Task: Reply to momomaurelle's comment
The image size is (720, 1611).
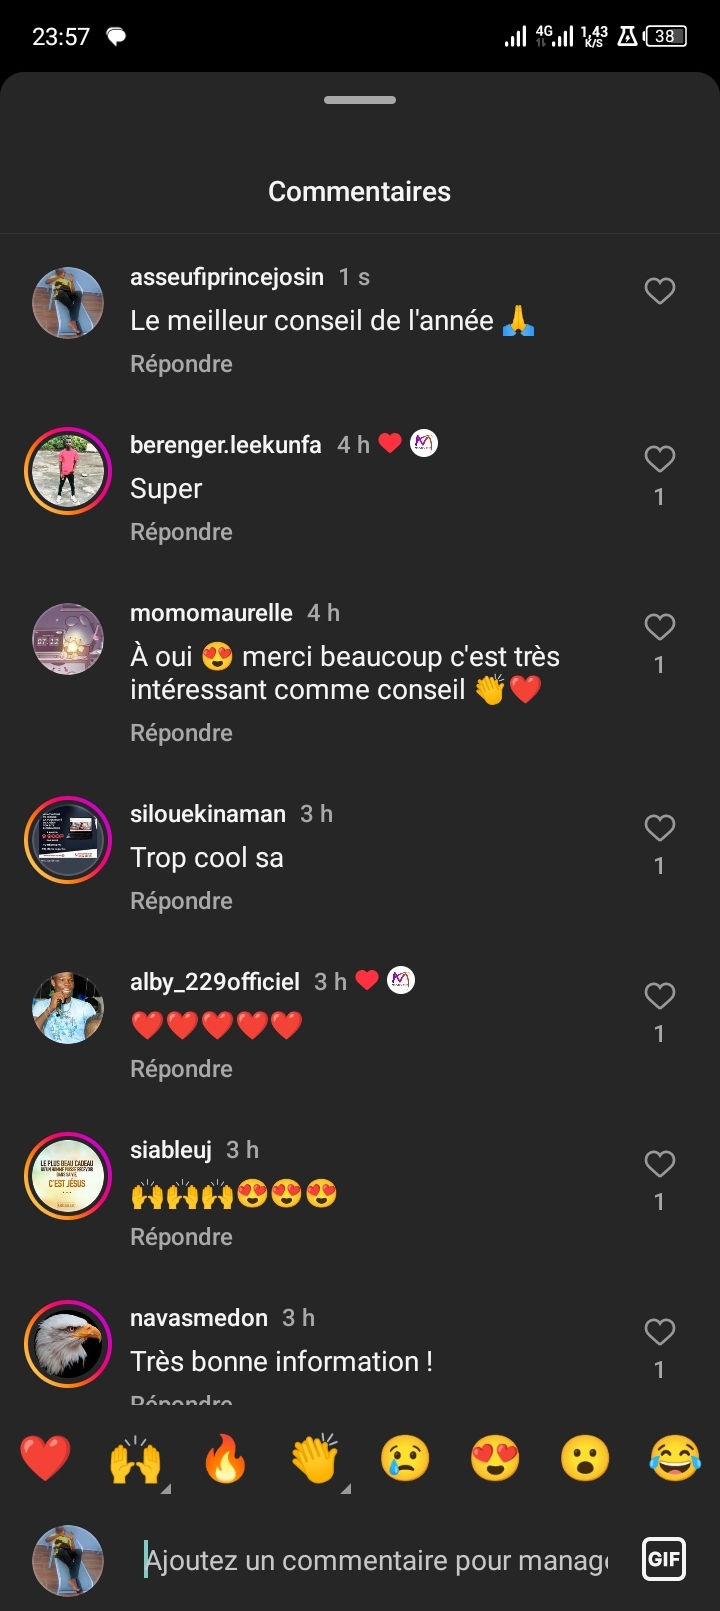Action: pos(181,733)
